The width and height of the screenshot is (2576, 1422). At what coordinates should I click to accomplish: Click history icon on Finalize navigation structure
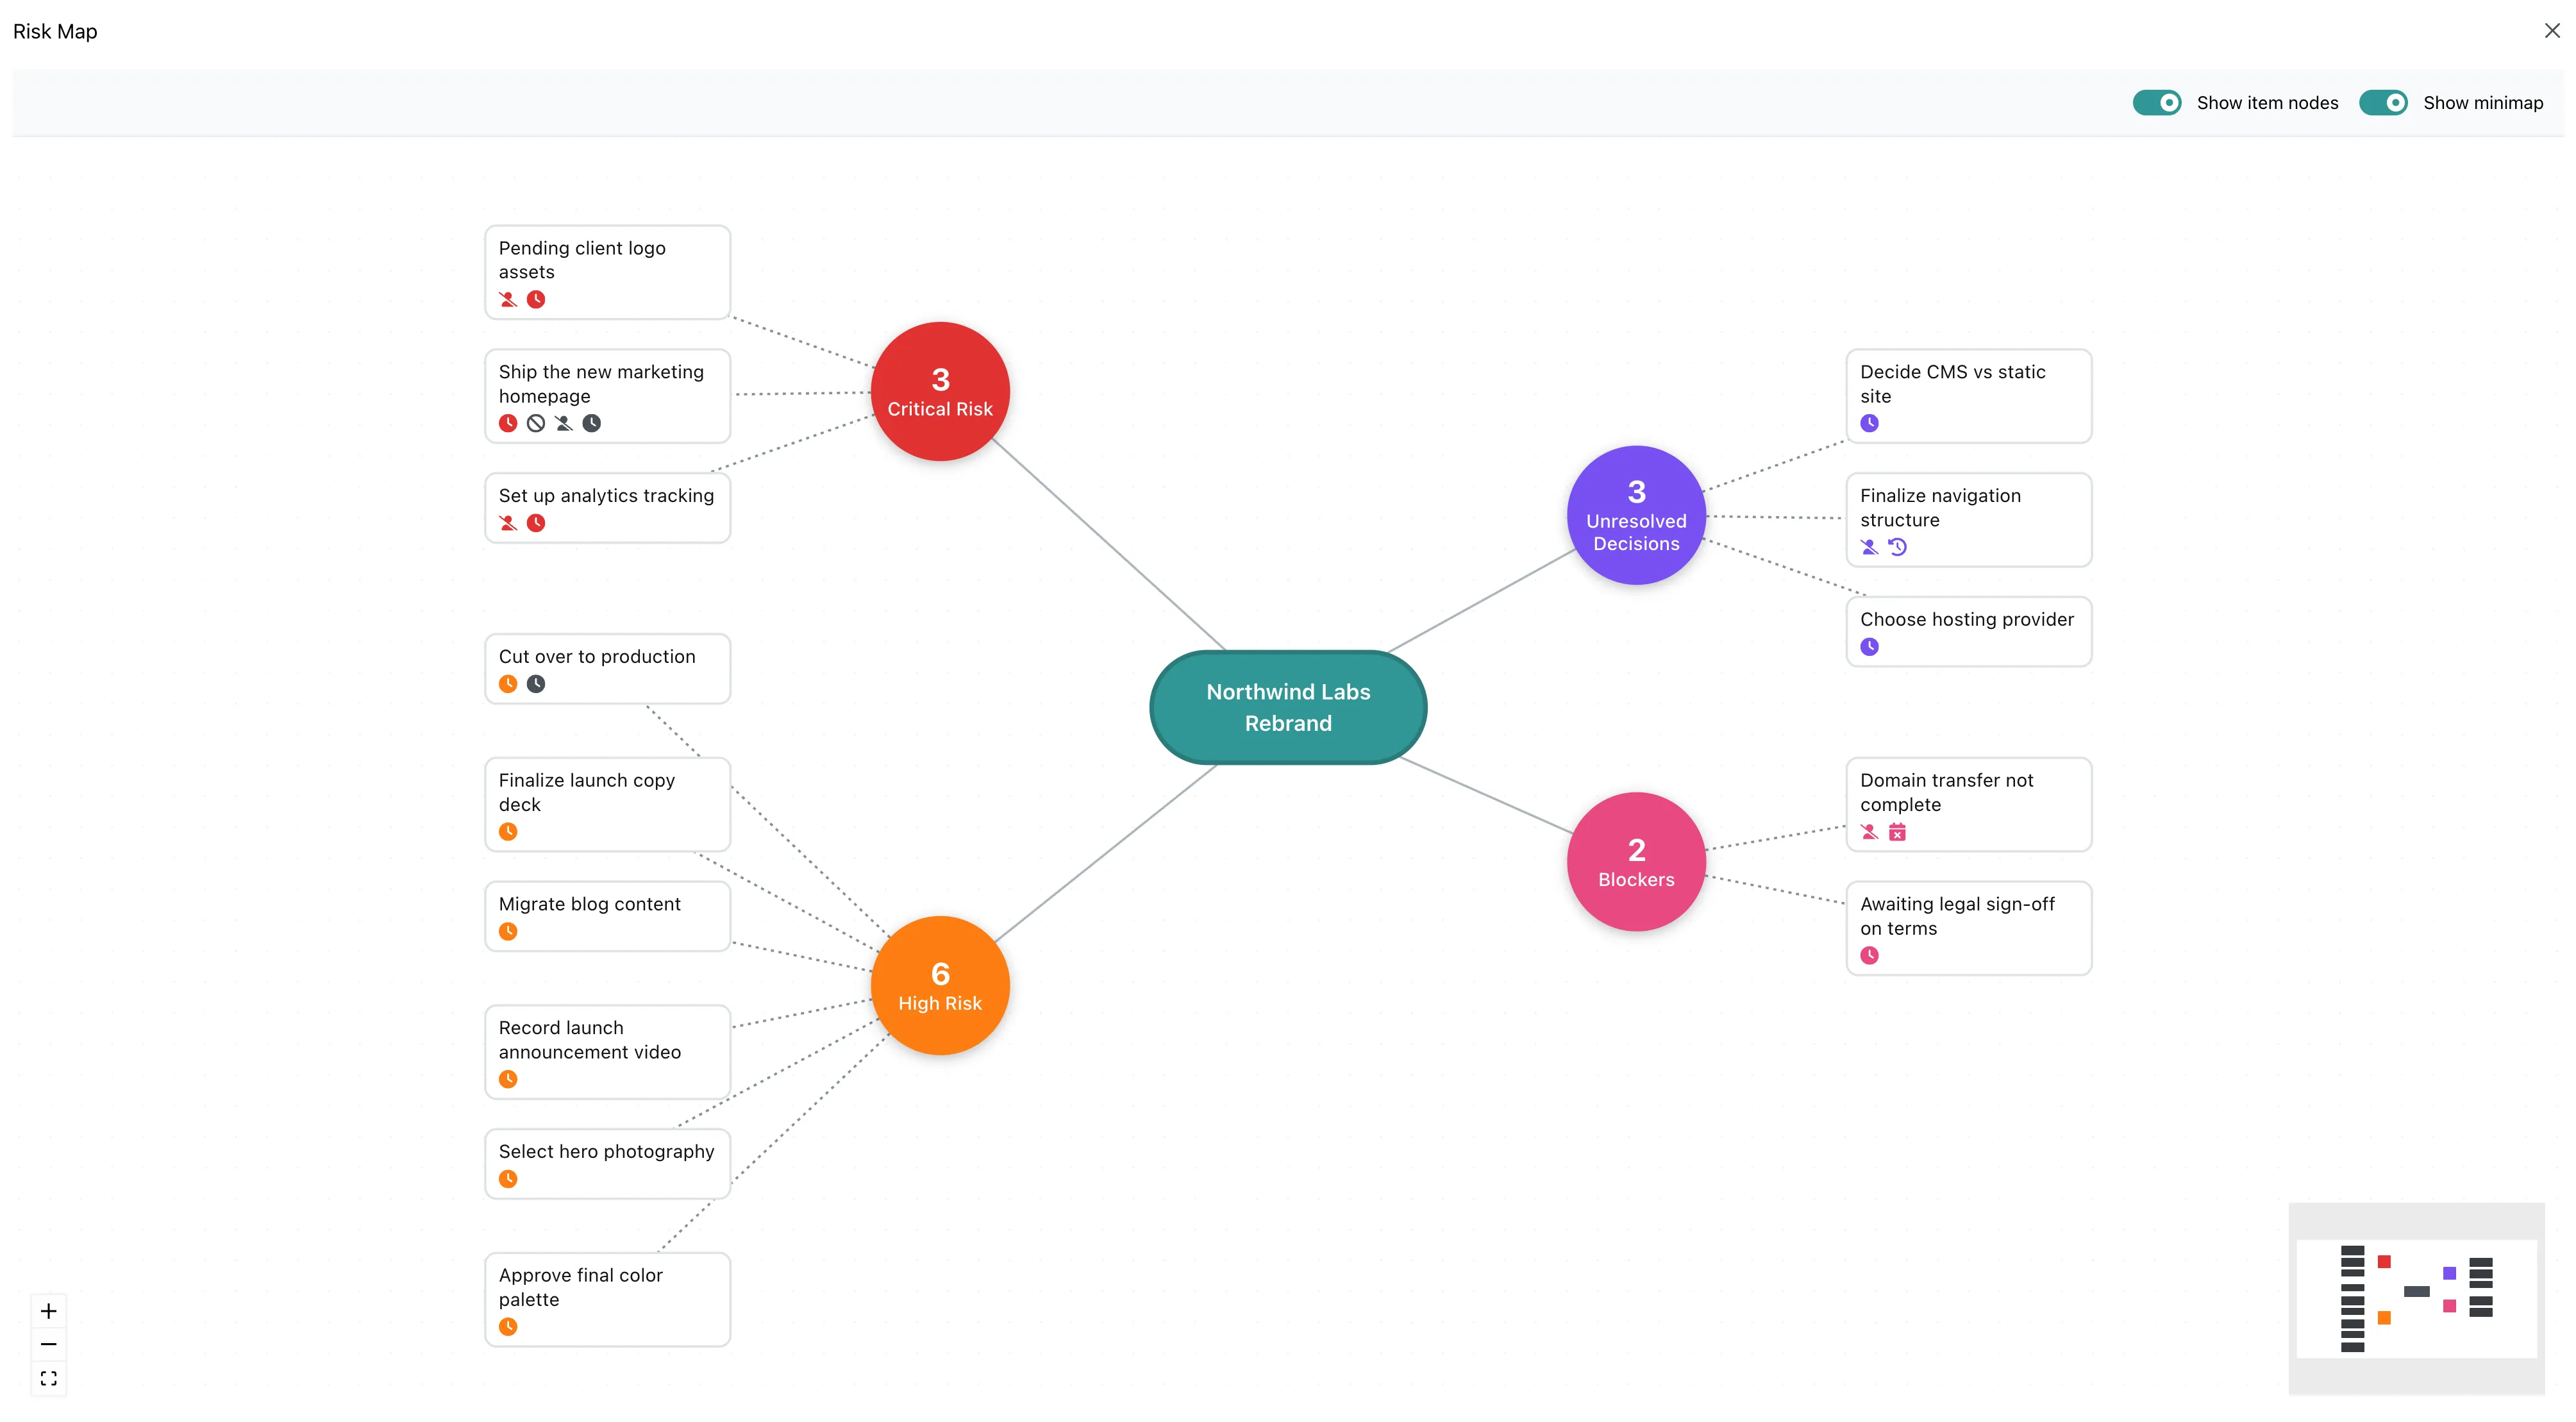coord(1897,547)
